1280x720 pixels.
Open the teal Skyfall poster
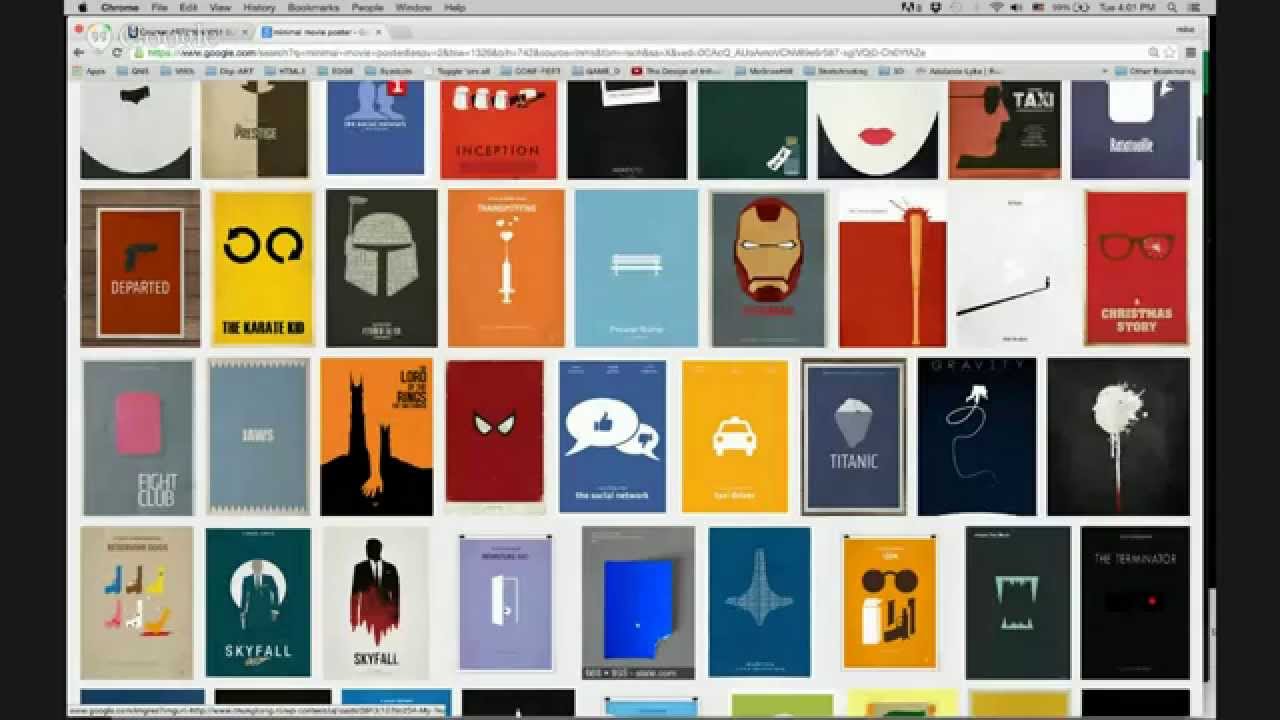258,603
